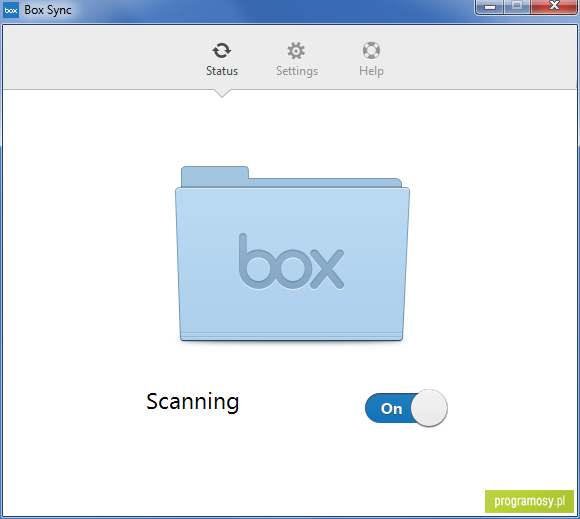This screenshot has height=519, width=580.
Task: Click the Box Sync title bar logo
Action: [x=11, y=10]
